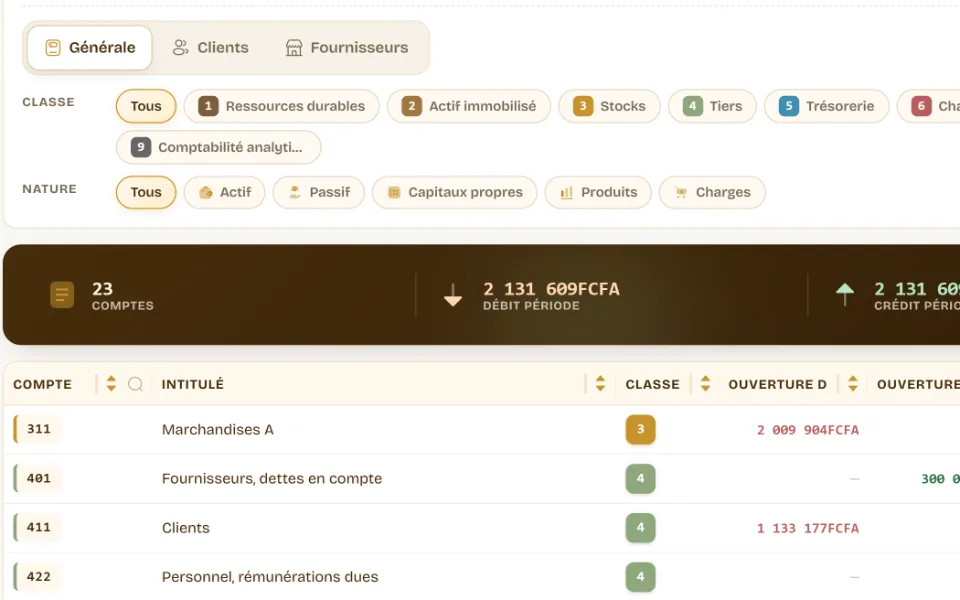Open the Fournisseurs tab
Image resolution: width=960 pixels, height=600 pixels.
[347, 48]
